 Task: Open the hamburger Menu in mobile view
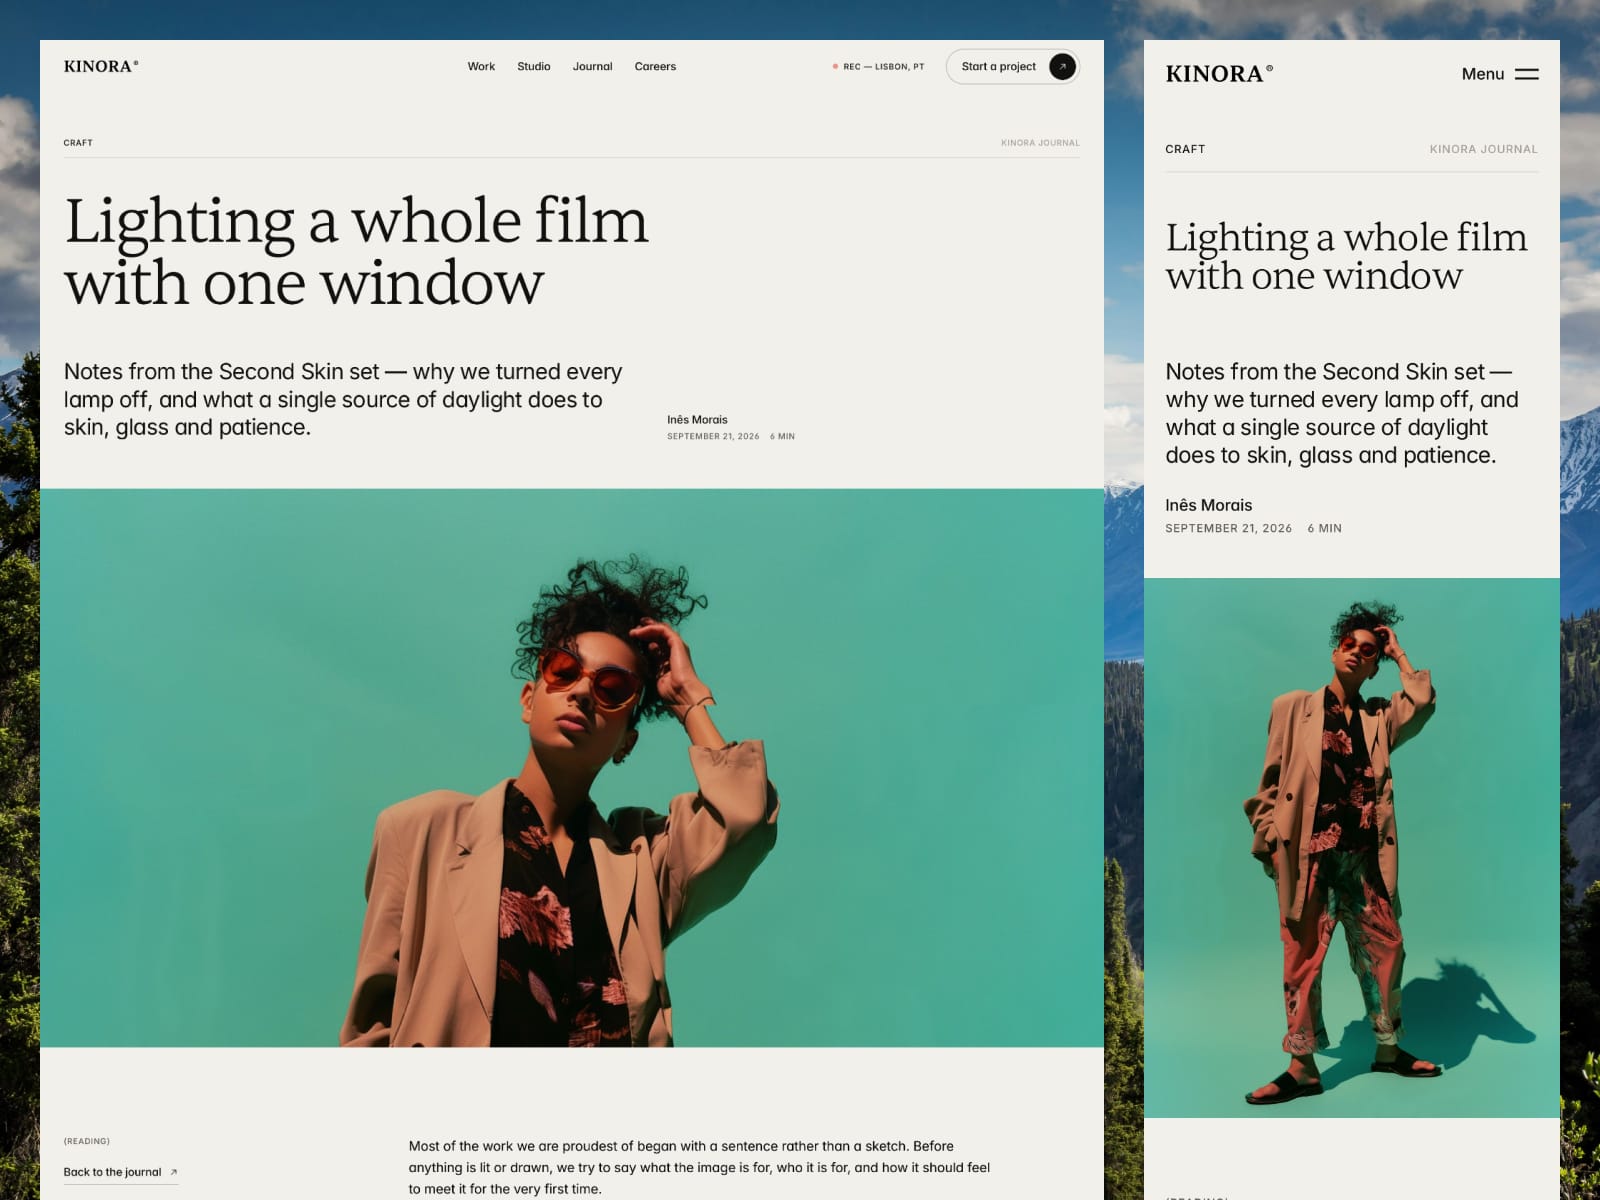click(x=1526, y=74)
